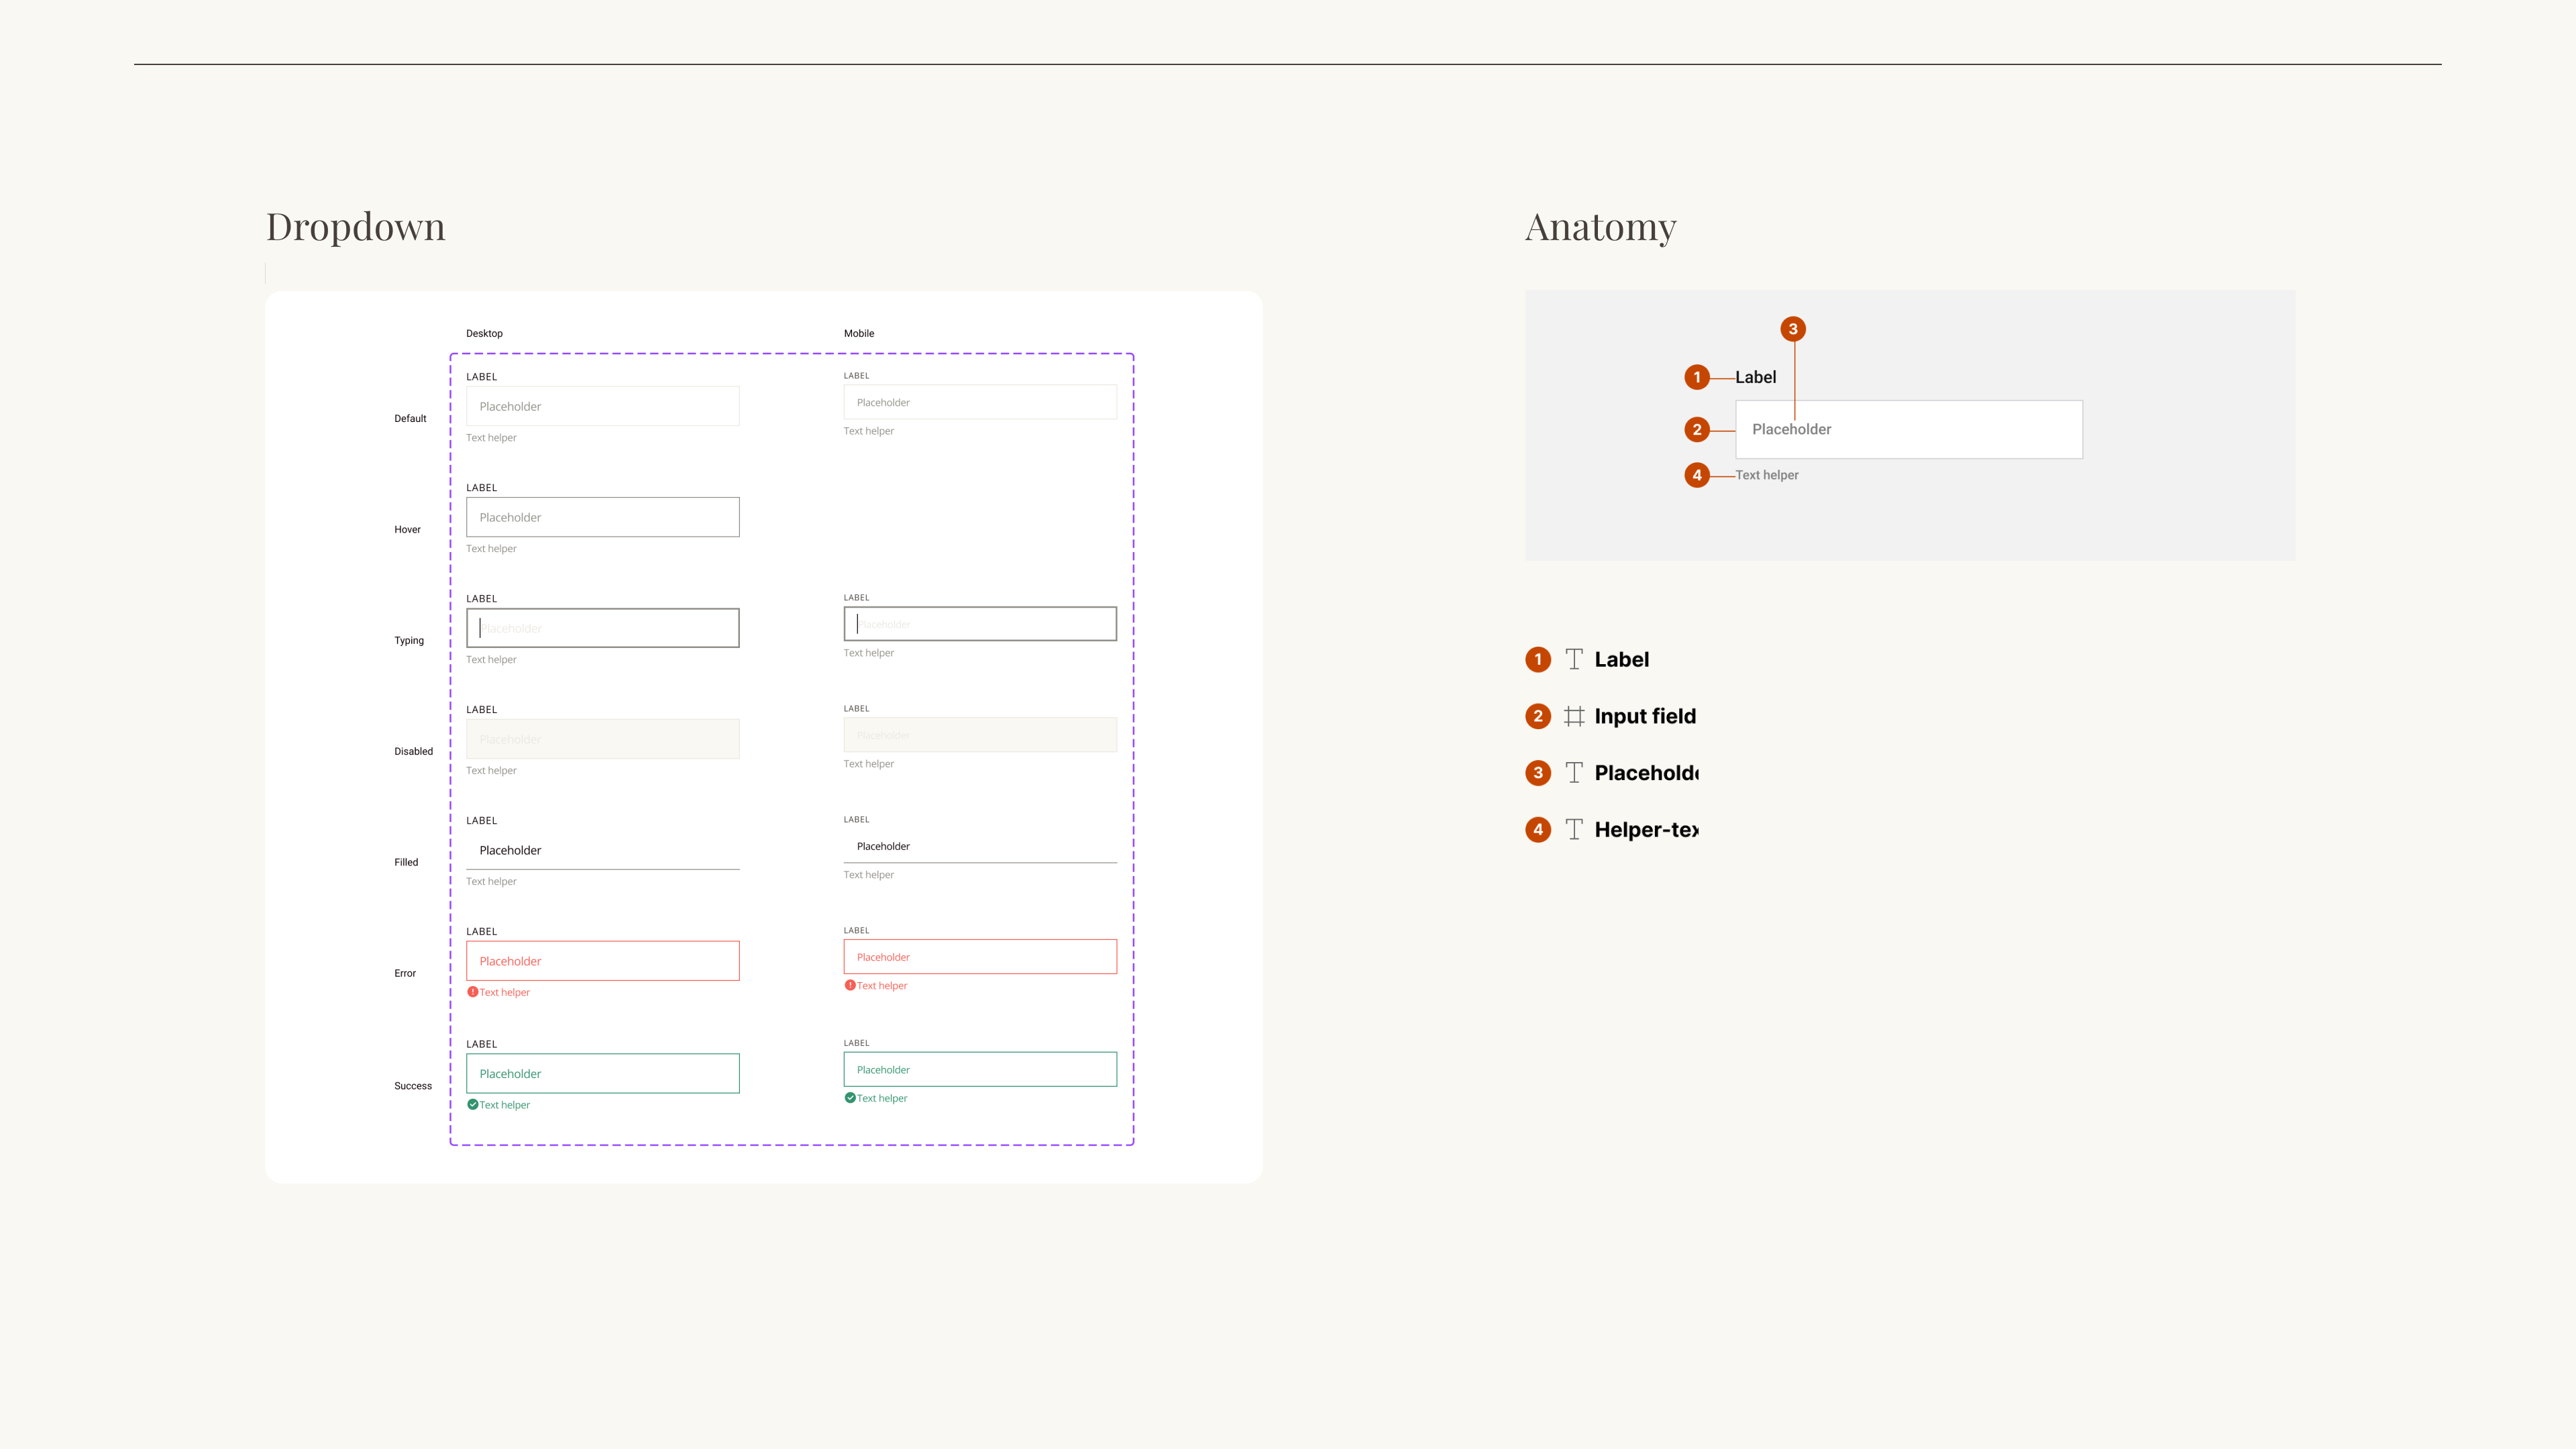Image resolution: width=2576 pixels, height=1449 pixels.
Task: Click the desktop Filled dropdown with Placeholder value
Action: coord(603,850)
